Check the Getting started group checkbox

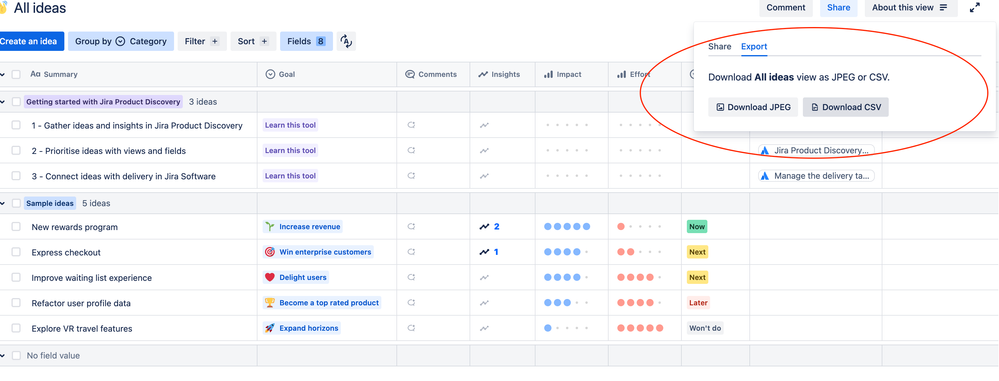click(x=16, y=102)
